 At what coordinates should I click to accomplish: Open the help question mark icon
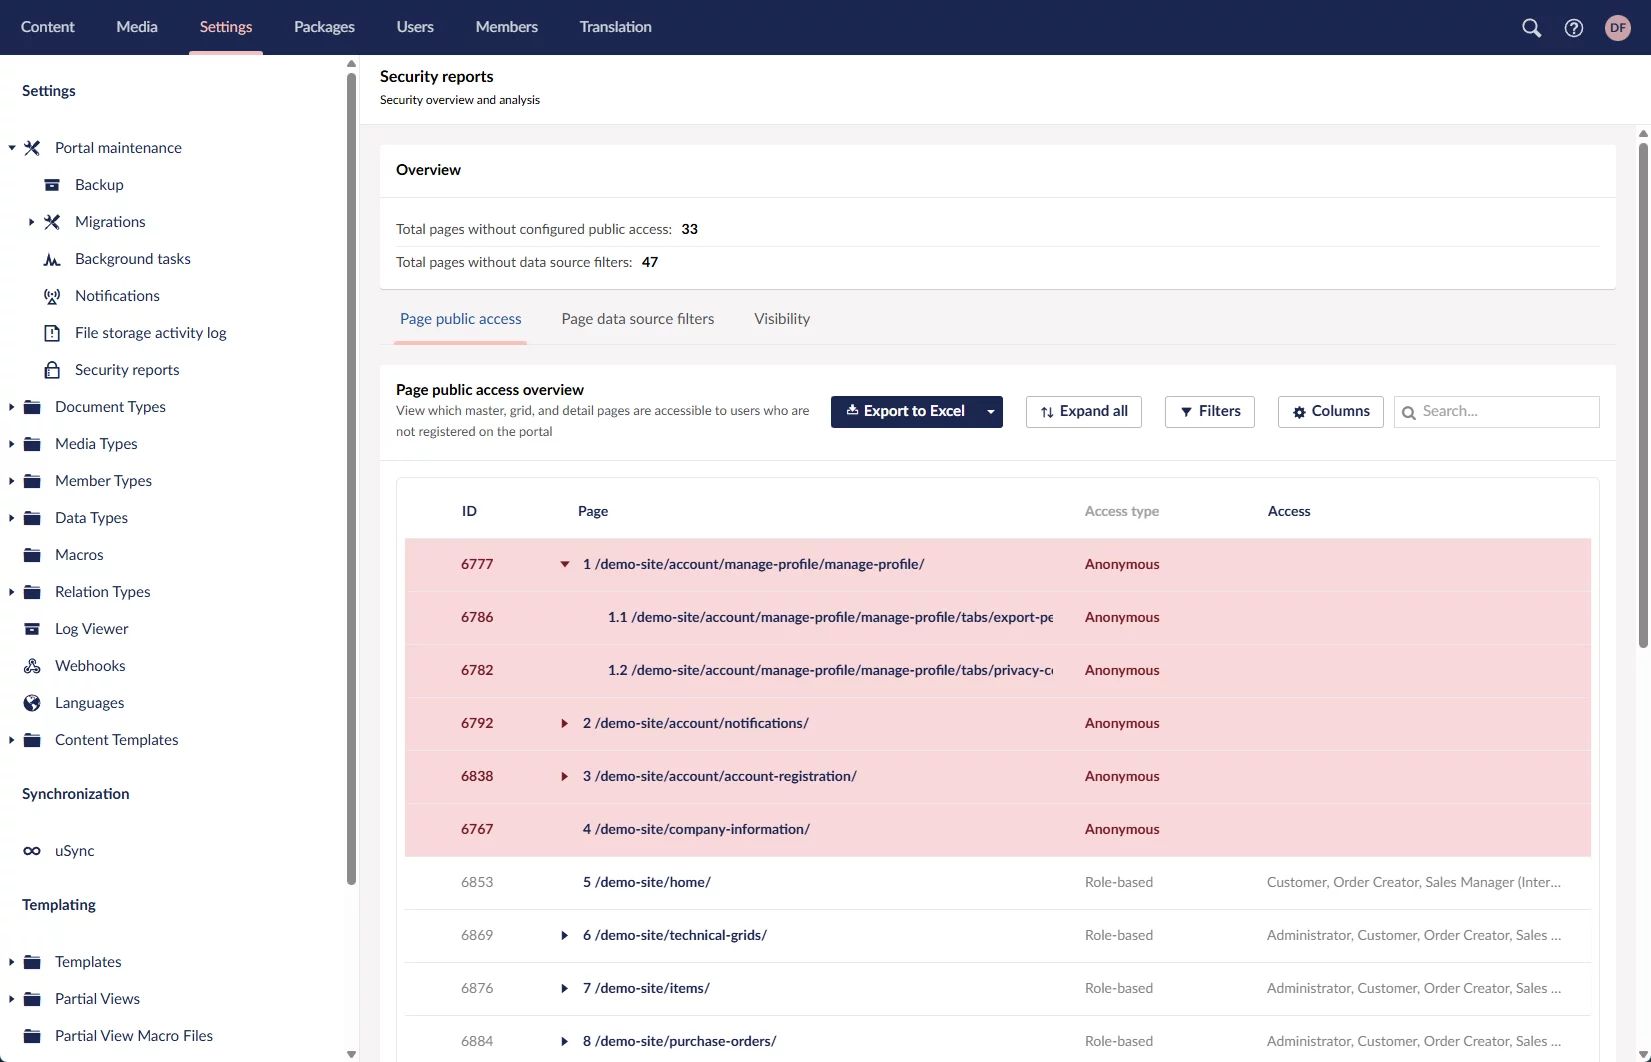click(1574, 28)
